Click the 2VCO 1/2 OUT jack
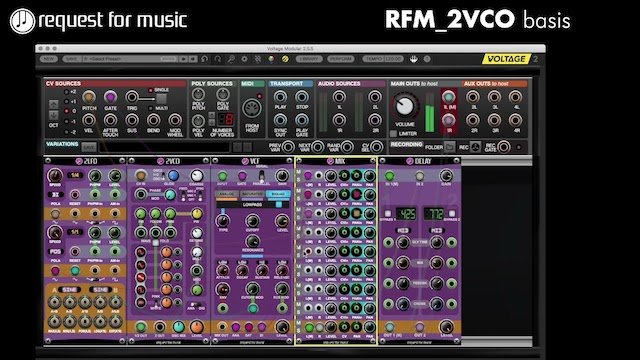This screenshot has width=640, height=360. (x=141, y=327)
